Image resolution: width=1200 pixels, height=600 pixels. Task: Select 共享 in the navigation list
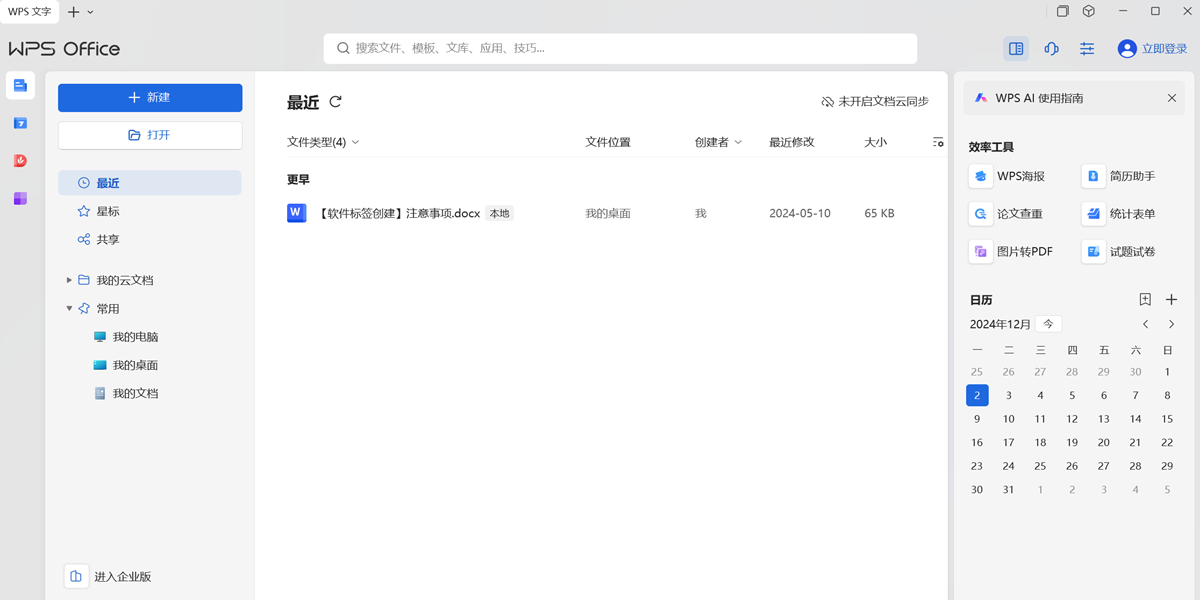[x=149, y=239]
